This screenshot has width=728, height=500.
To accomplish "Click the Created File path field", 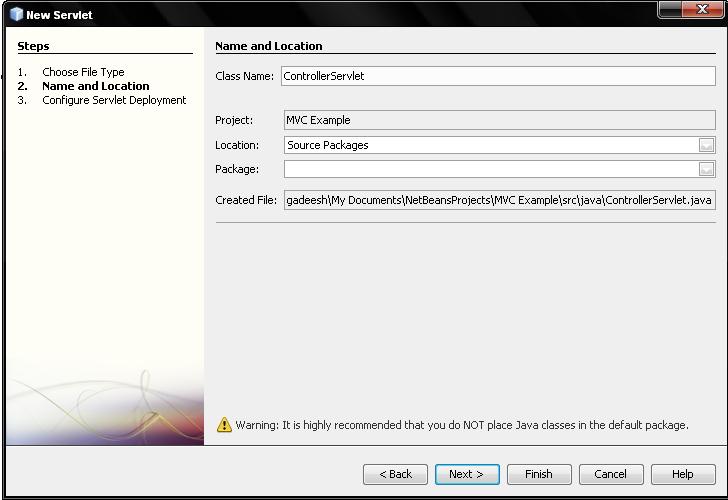I will pyautogui.click(x=500, y=200).
